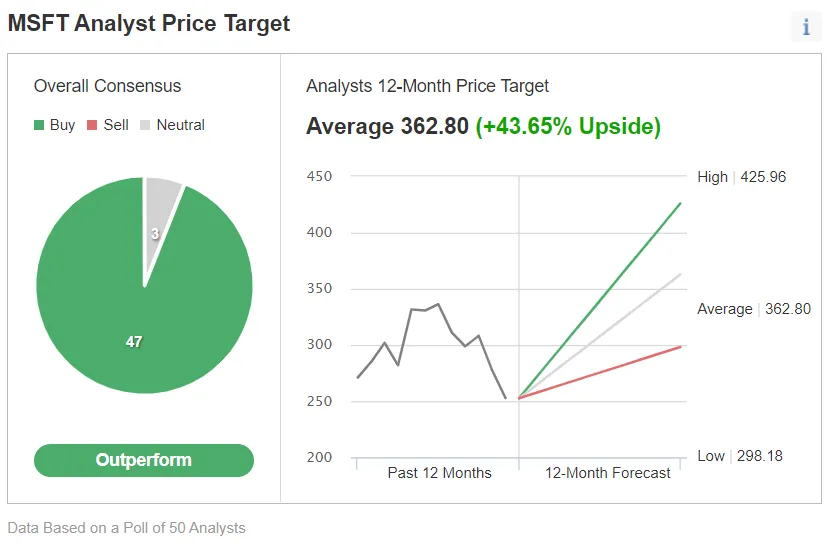Click the Overall Consensus heading
This screenshot has width=836, height=558.
coord(107,86)
